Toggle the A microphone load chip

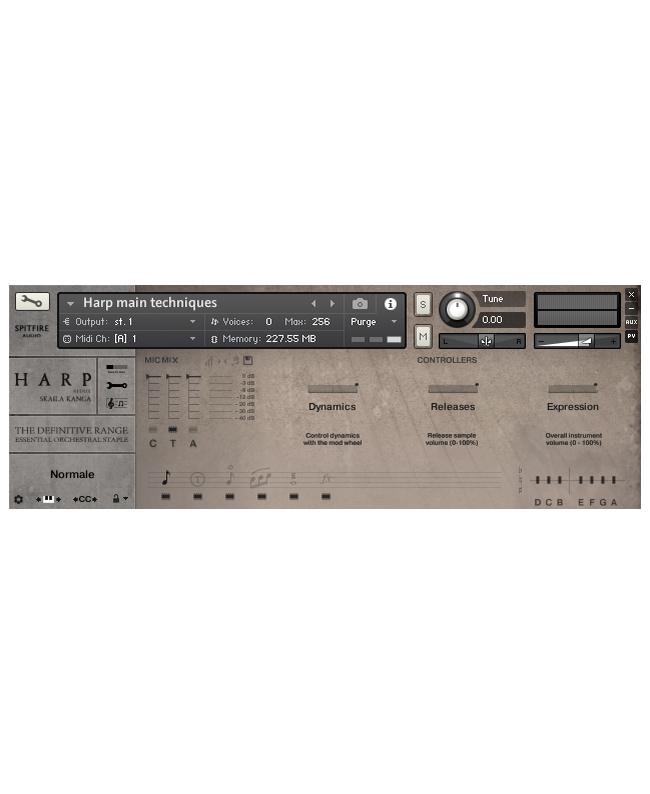[x=193, y=429]
